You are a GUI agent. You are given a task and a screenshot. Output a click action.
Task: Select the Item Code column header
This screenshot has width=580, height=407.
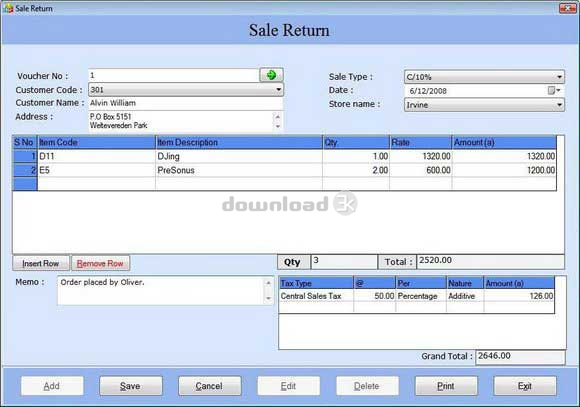[x=97, y=142]
